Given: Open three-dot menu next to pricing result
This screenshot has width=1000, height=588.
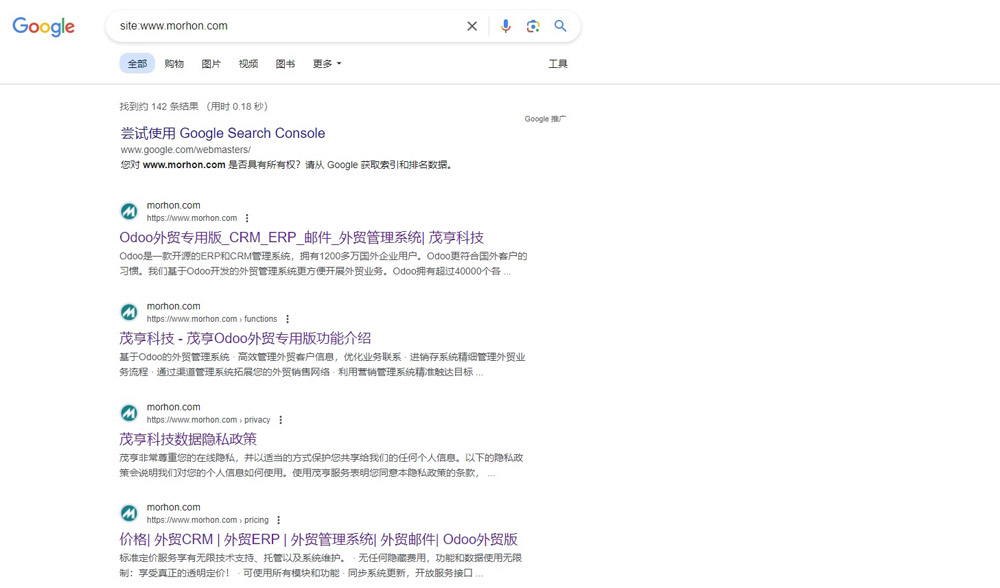Looking at the screenshot, I should (279, 520).
